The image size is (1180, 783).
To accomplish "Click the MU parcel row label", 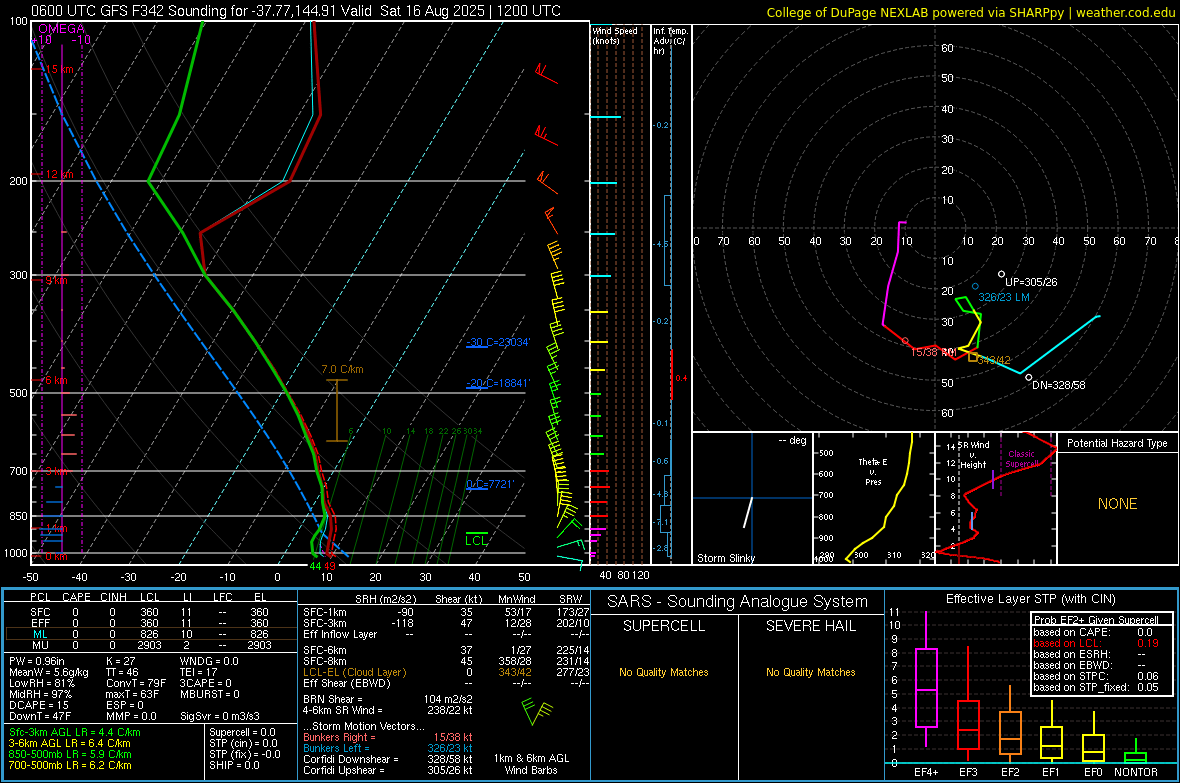I will coord(40,645).
